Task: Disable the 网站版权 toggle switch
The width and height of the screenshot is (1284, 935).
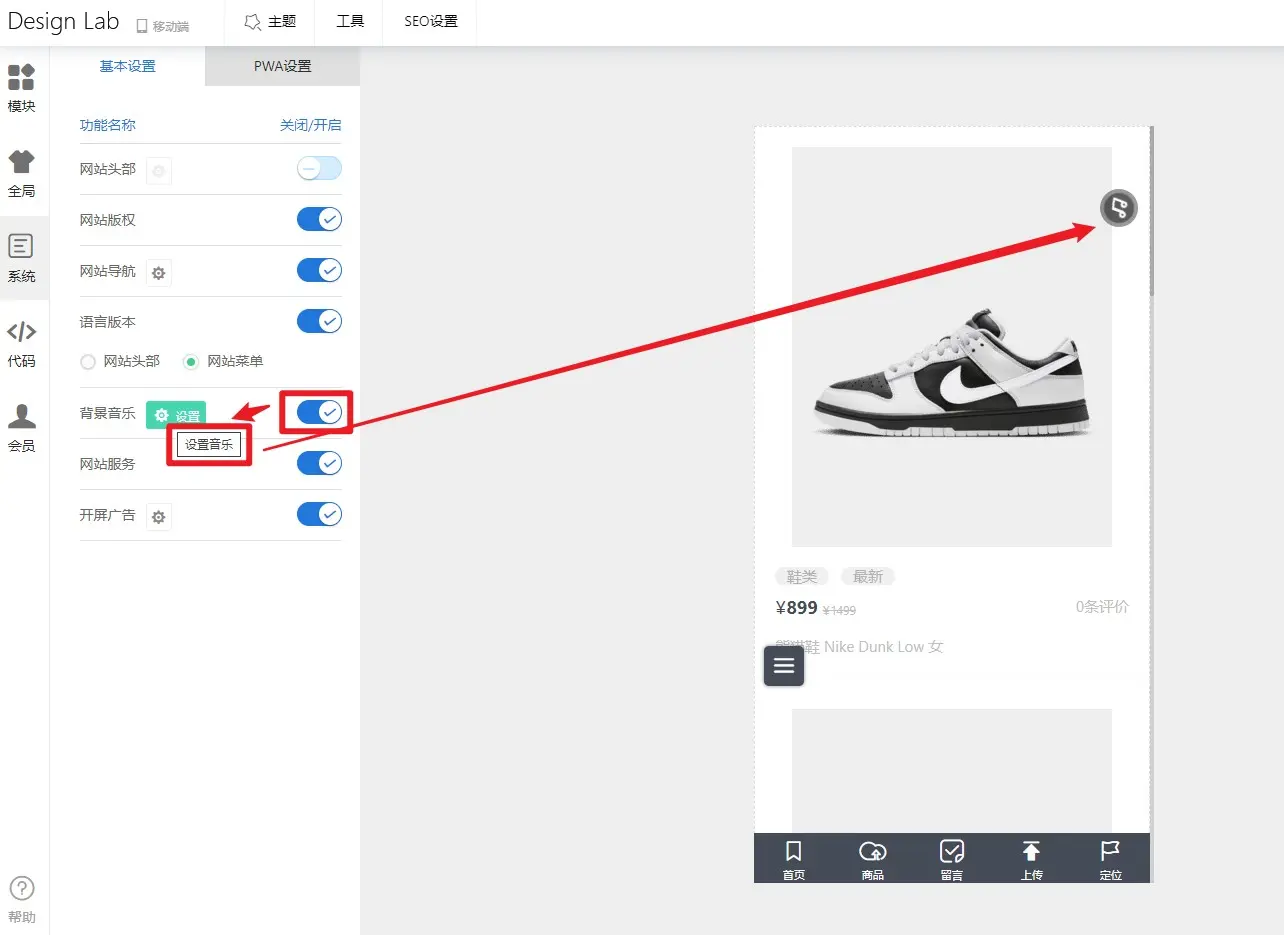Action: 319,220
